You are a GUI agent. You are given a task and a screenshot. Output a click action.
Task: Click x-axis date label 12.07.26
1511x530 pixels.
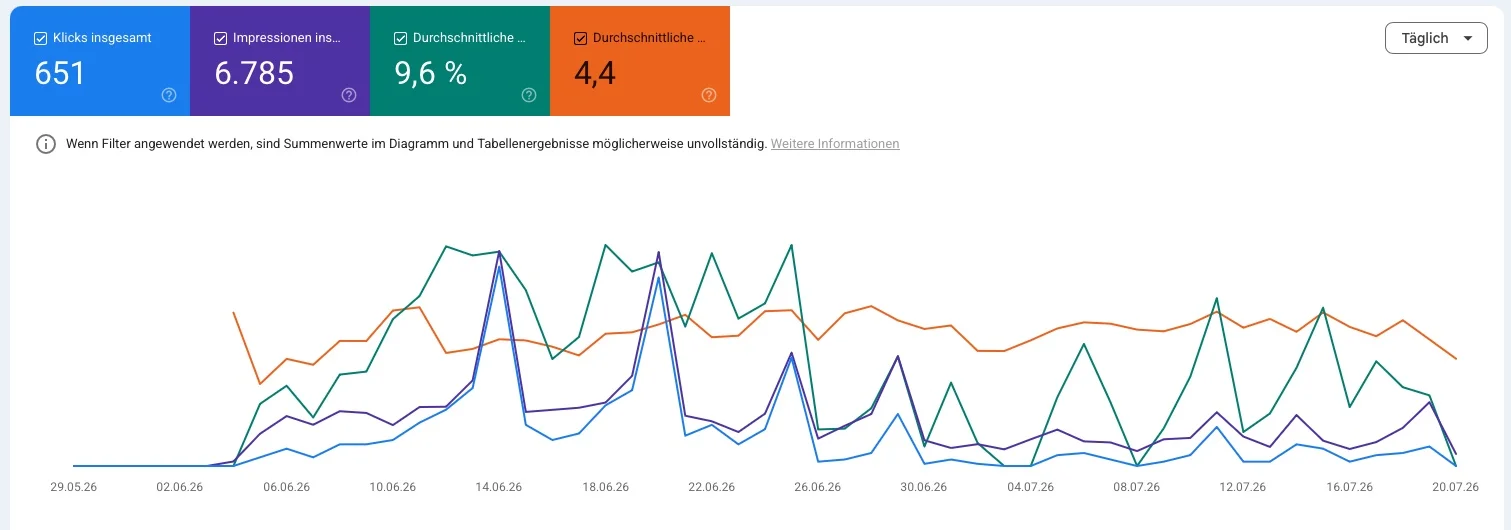pos(1243,487)
